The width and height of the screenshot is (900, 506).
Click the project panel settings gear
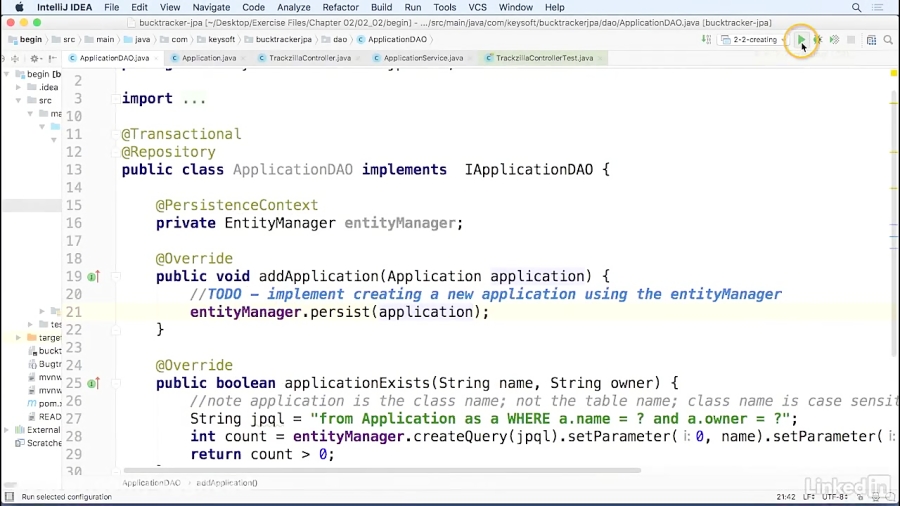pyautogui.click(x=34, y=58)
